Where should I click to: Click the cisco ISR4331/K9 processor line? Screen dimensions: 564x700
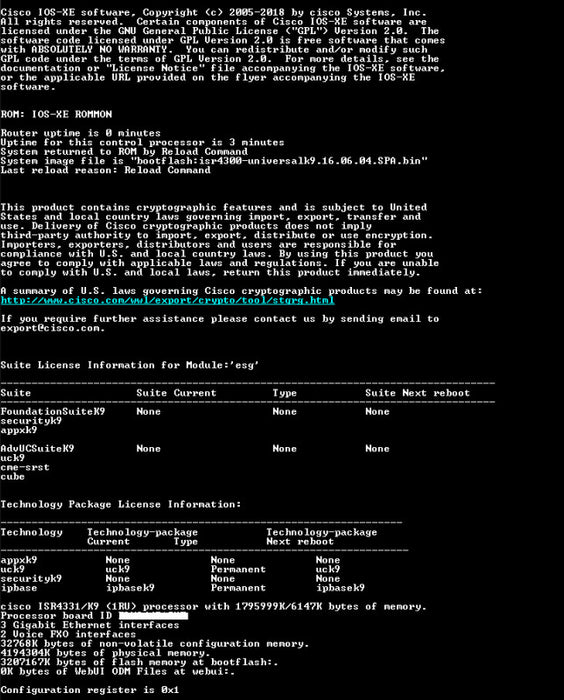click(x=213, y=607)
